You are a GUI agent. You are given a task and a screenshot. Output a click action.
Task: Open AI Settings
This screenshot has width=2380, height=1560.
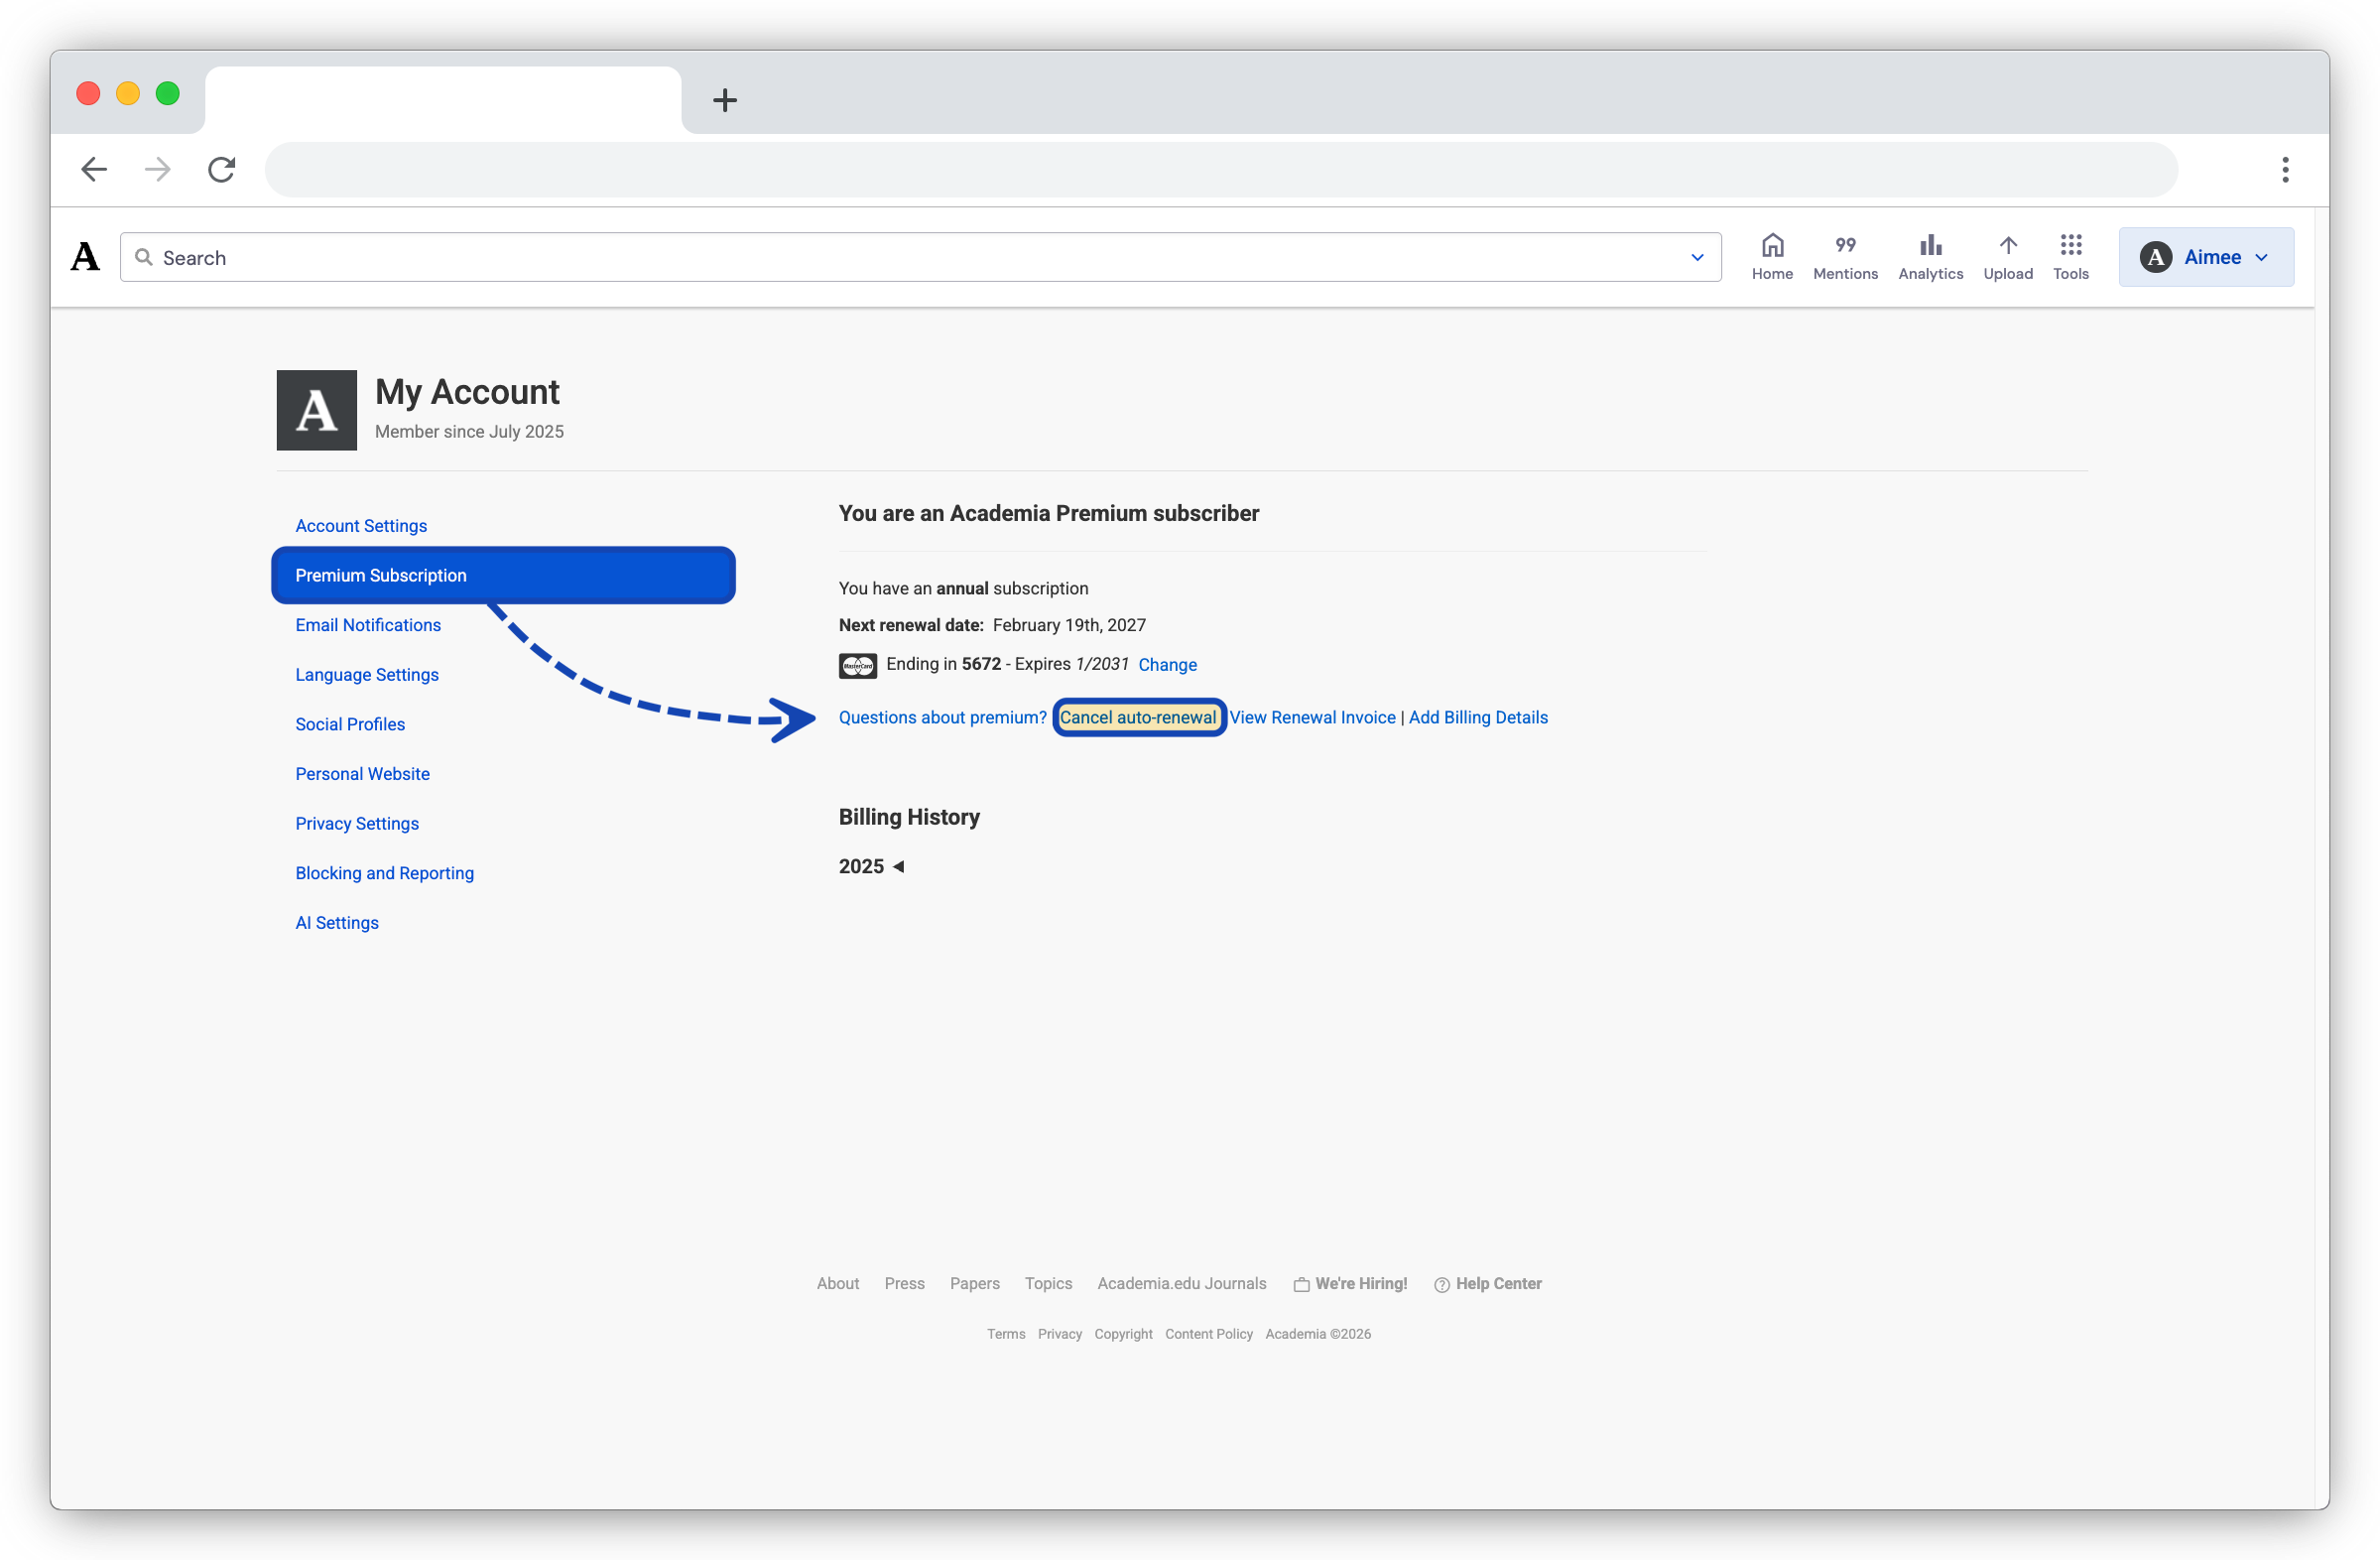pos(336,923)
